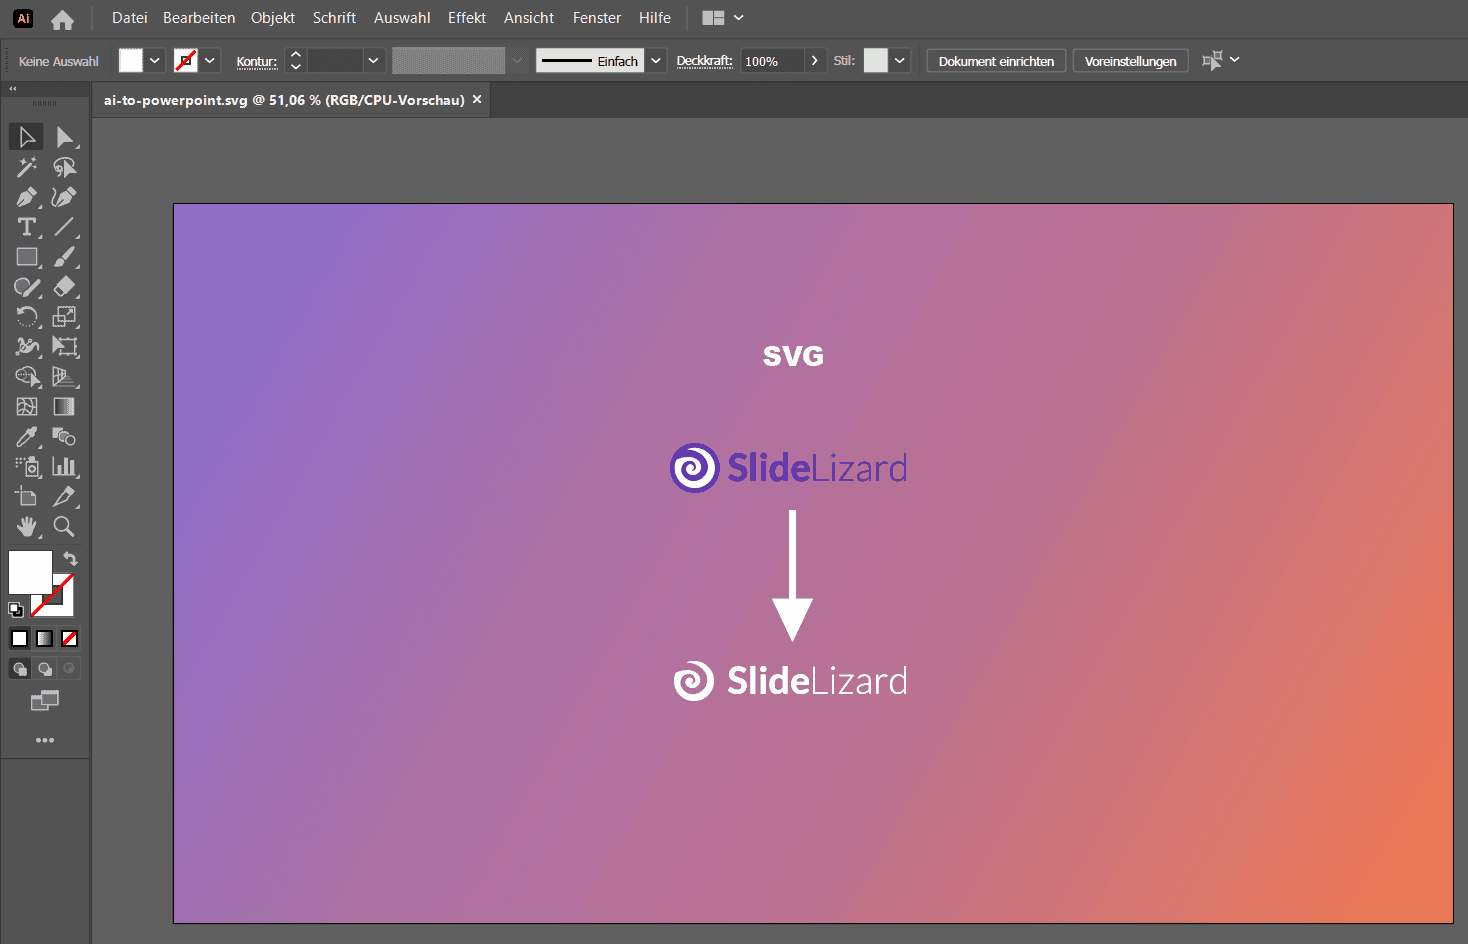The image size is (1468, 944).
Task: Set paint mode to Color
Action: [x=19, y=638]
